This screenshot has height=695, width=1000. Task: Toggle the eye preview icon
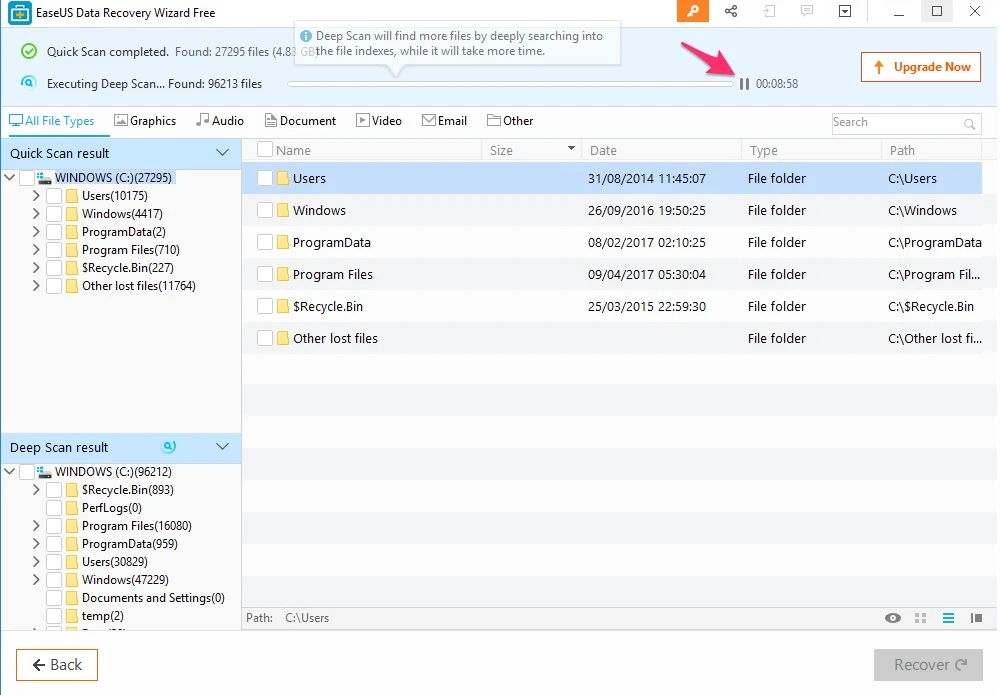[x=893, y=618]
